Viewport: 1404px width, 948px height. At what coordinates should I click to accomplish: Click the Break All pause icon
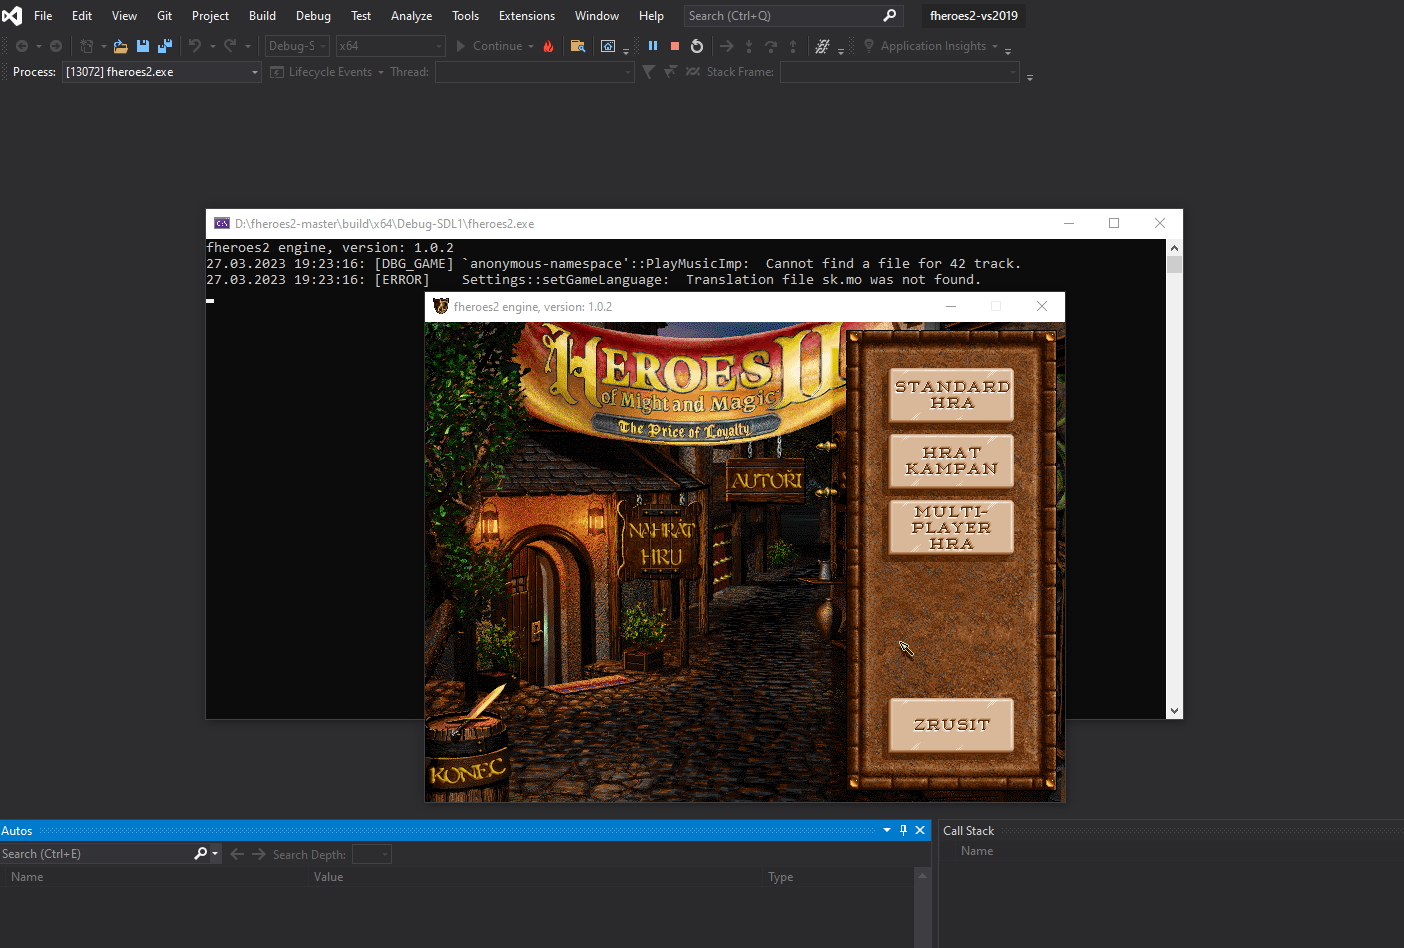[x=652, y=45]
